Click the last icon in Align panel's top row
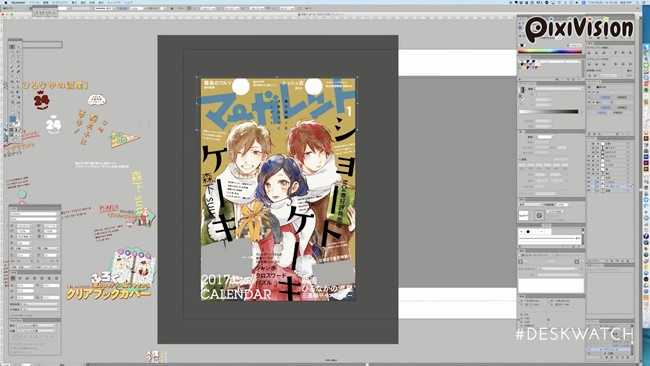The width and height of the screenshot is (650, 366). point(630,53)
